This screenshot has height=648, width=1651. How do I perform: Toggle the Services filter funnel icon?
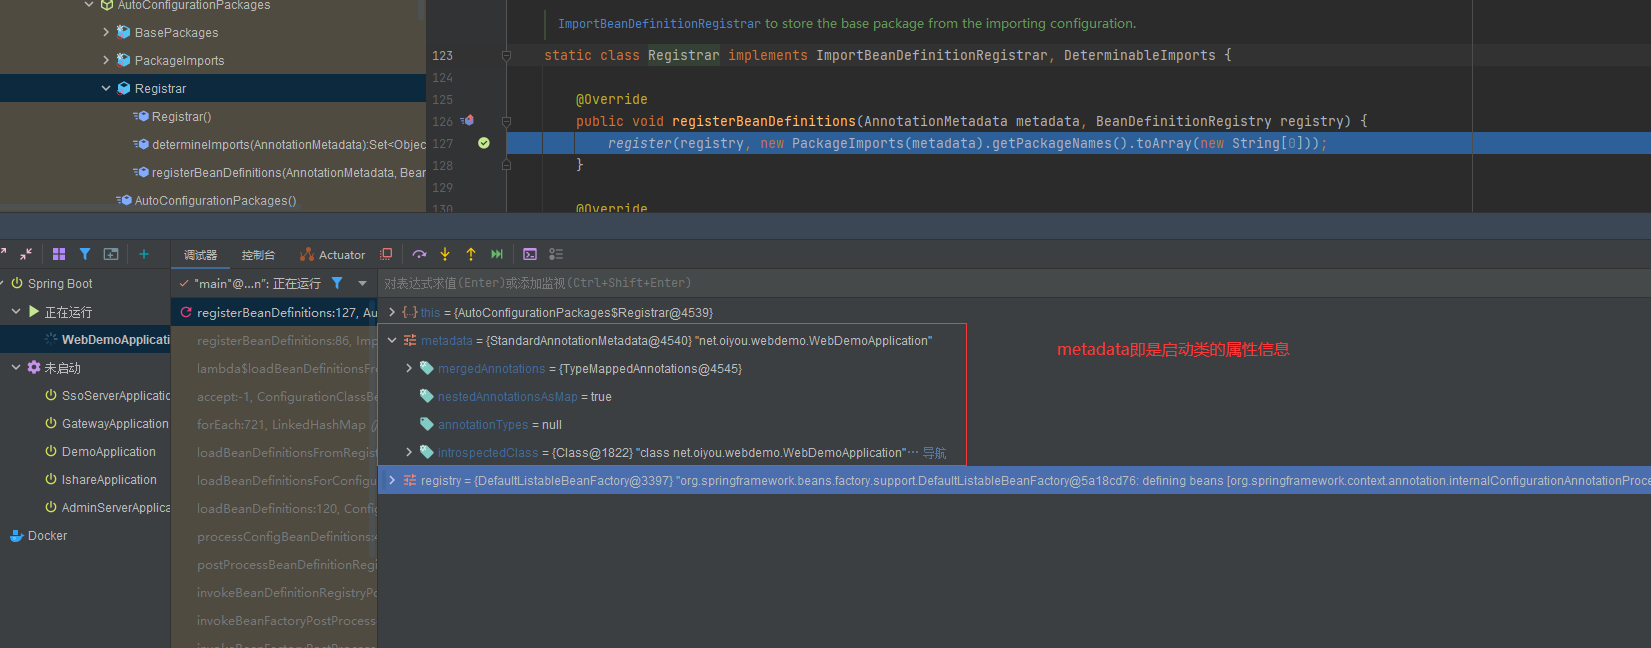coord(85,254)
